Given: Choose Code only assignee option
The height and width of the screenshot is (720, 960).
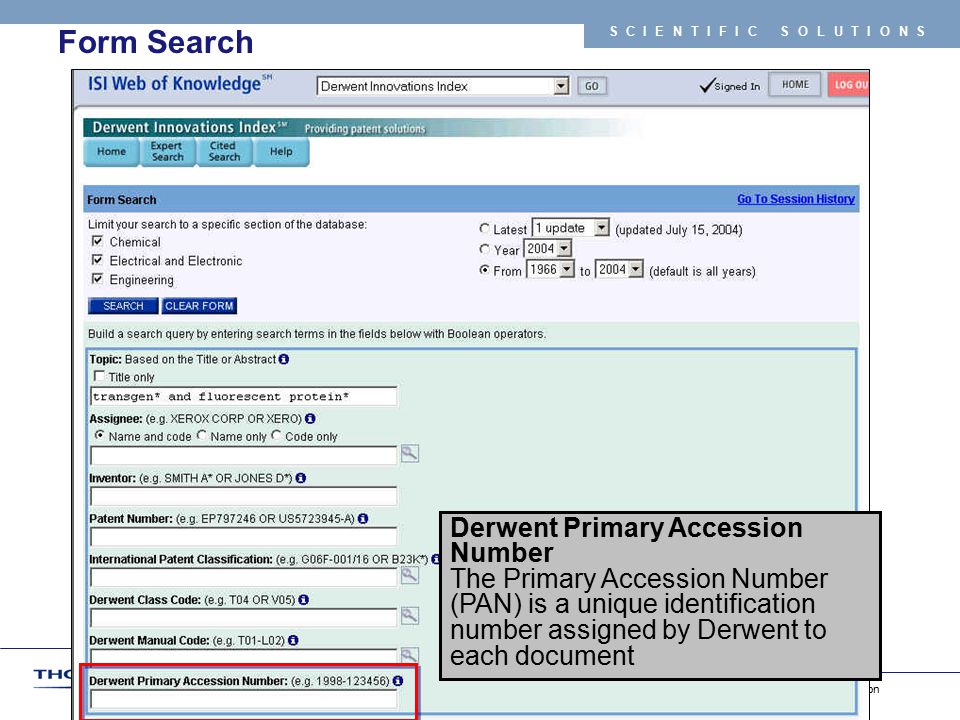Looking at the screenshot, I should coord(276,435).
